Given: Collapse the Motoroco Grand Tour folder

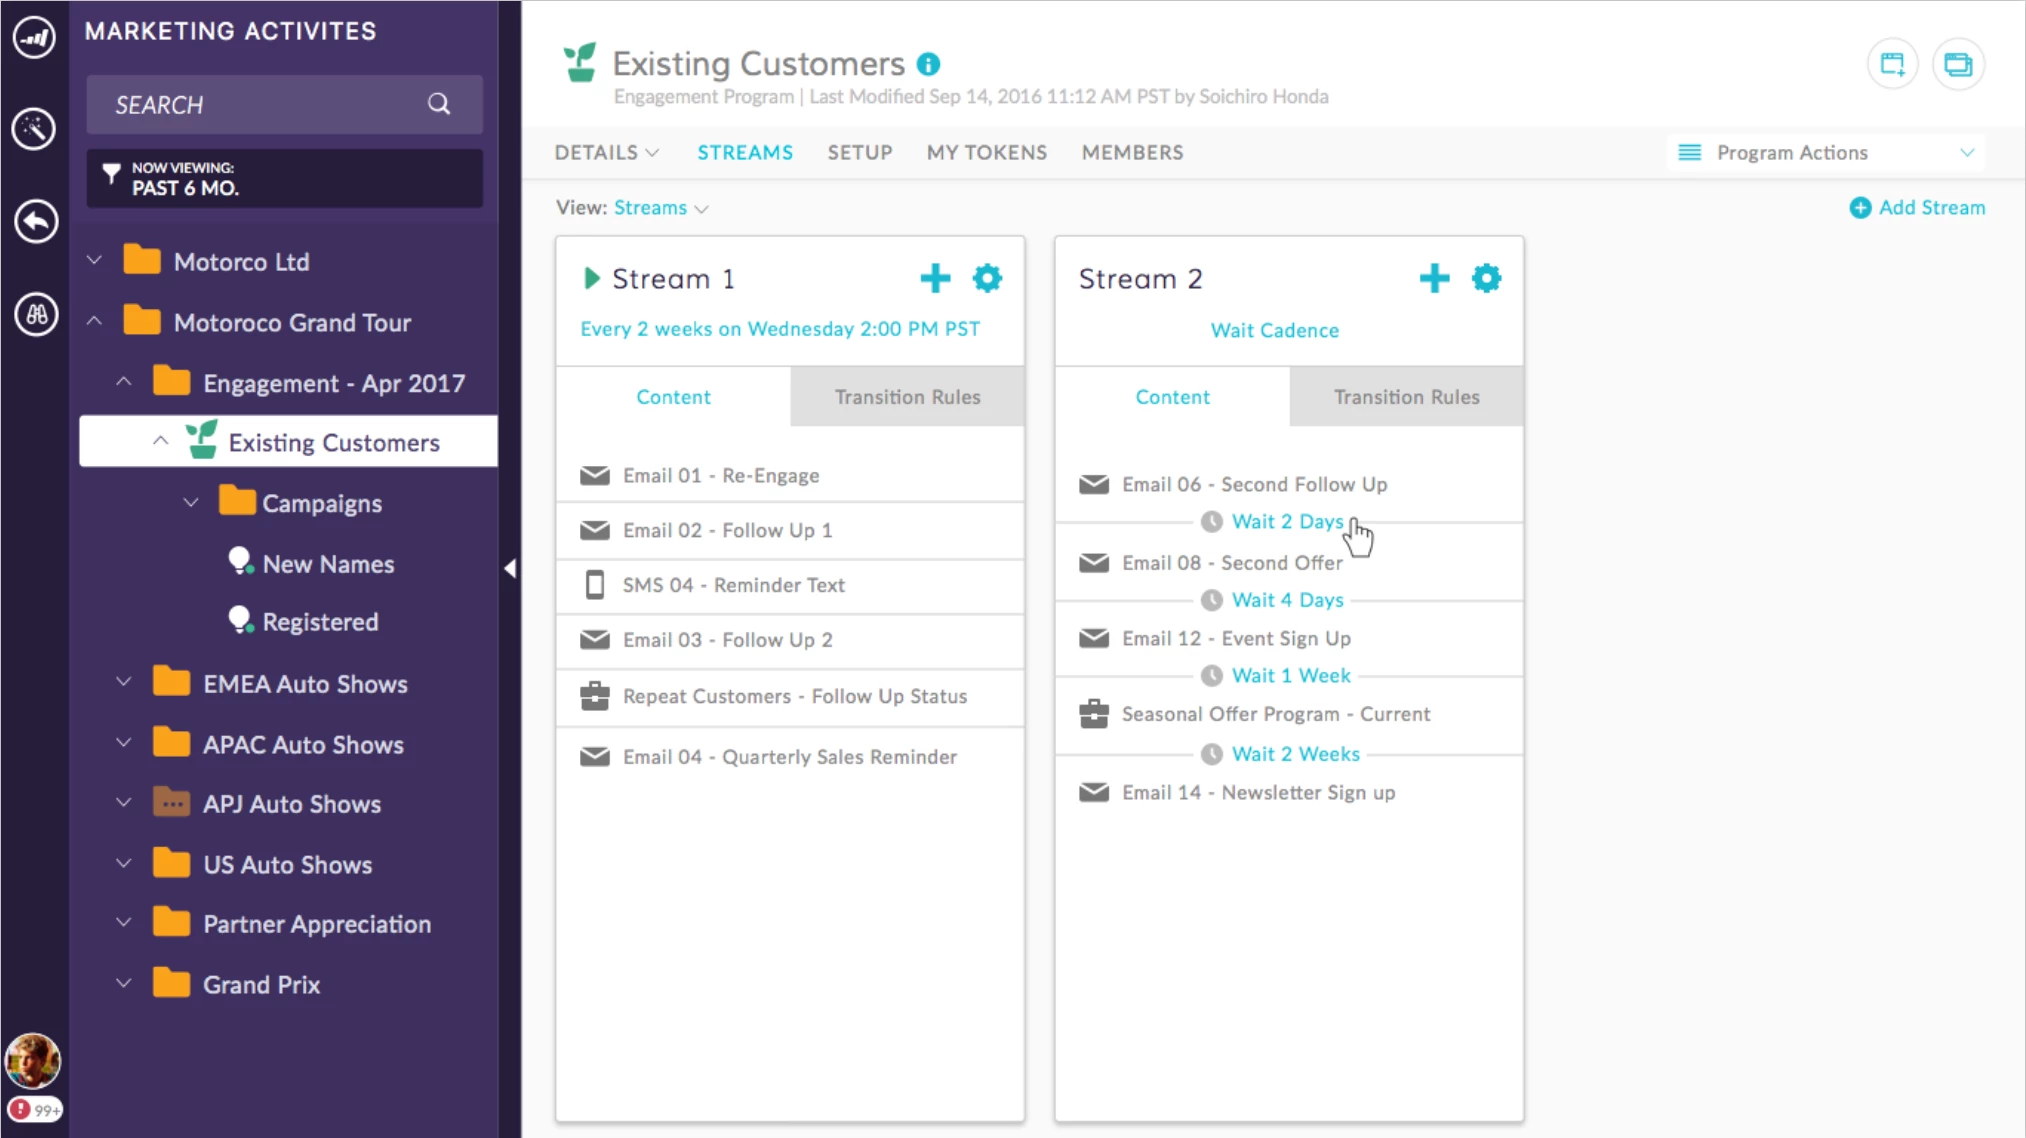Looking at the screenshot, I should (94, 322).
